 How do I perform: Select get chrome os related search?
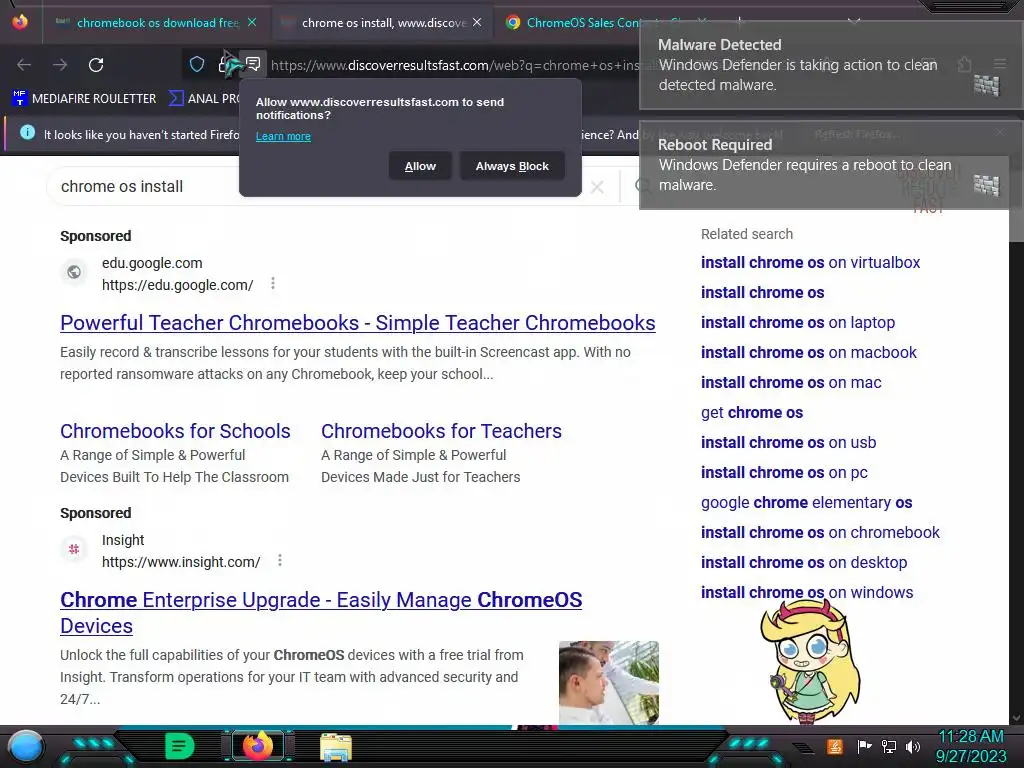(752, 413)
